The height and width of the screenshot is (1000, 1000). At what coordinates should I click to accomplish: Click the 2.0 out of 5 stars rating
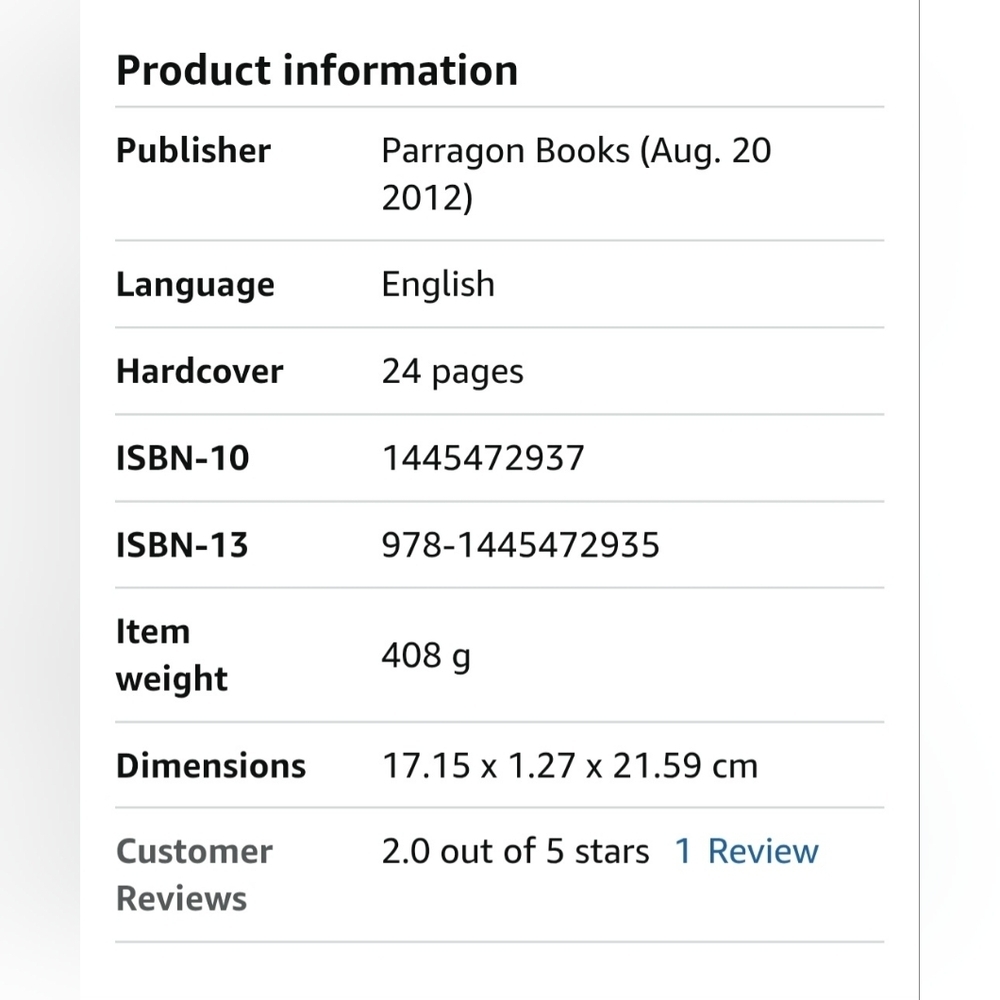point(515,851)
